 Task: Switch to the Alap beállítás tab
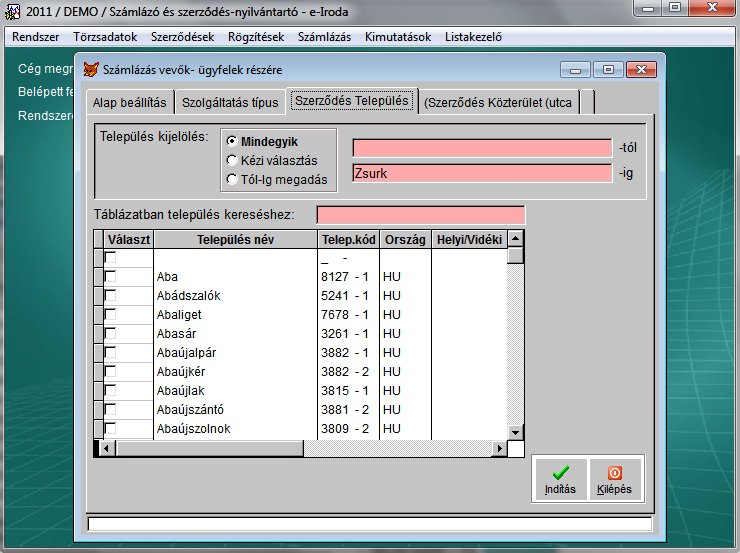(x=130, y=102)
